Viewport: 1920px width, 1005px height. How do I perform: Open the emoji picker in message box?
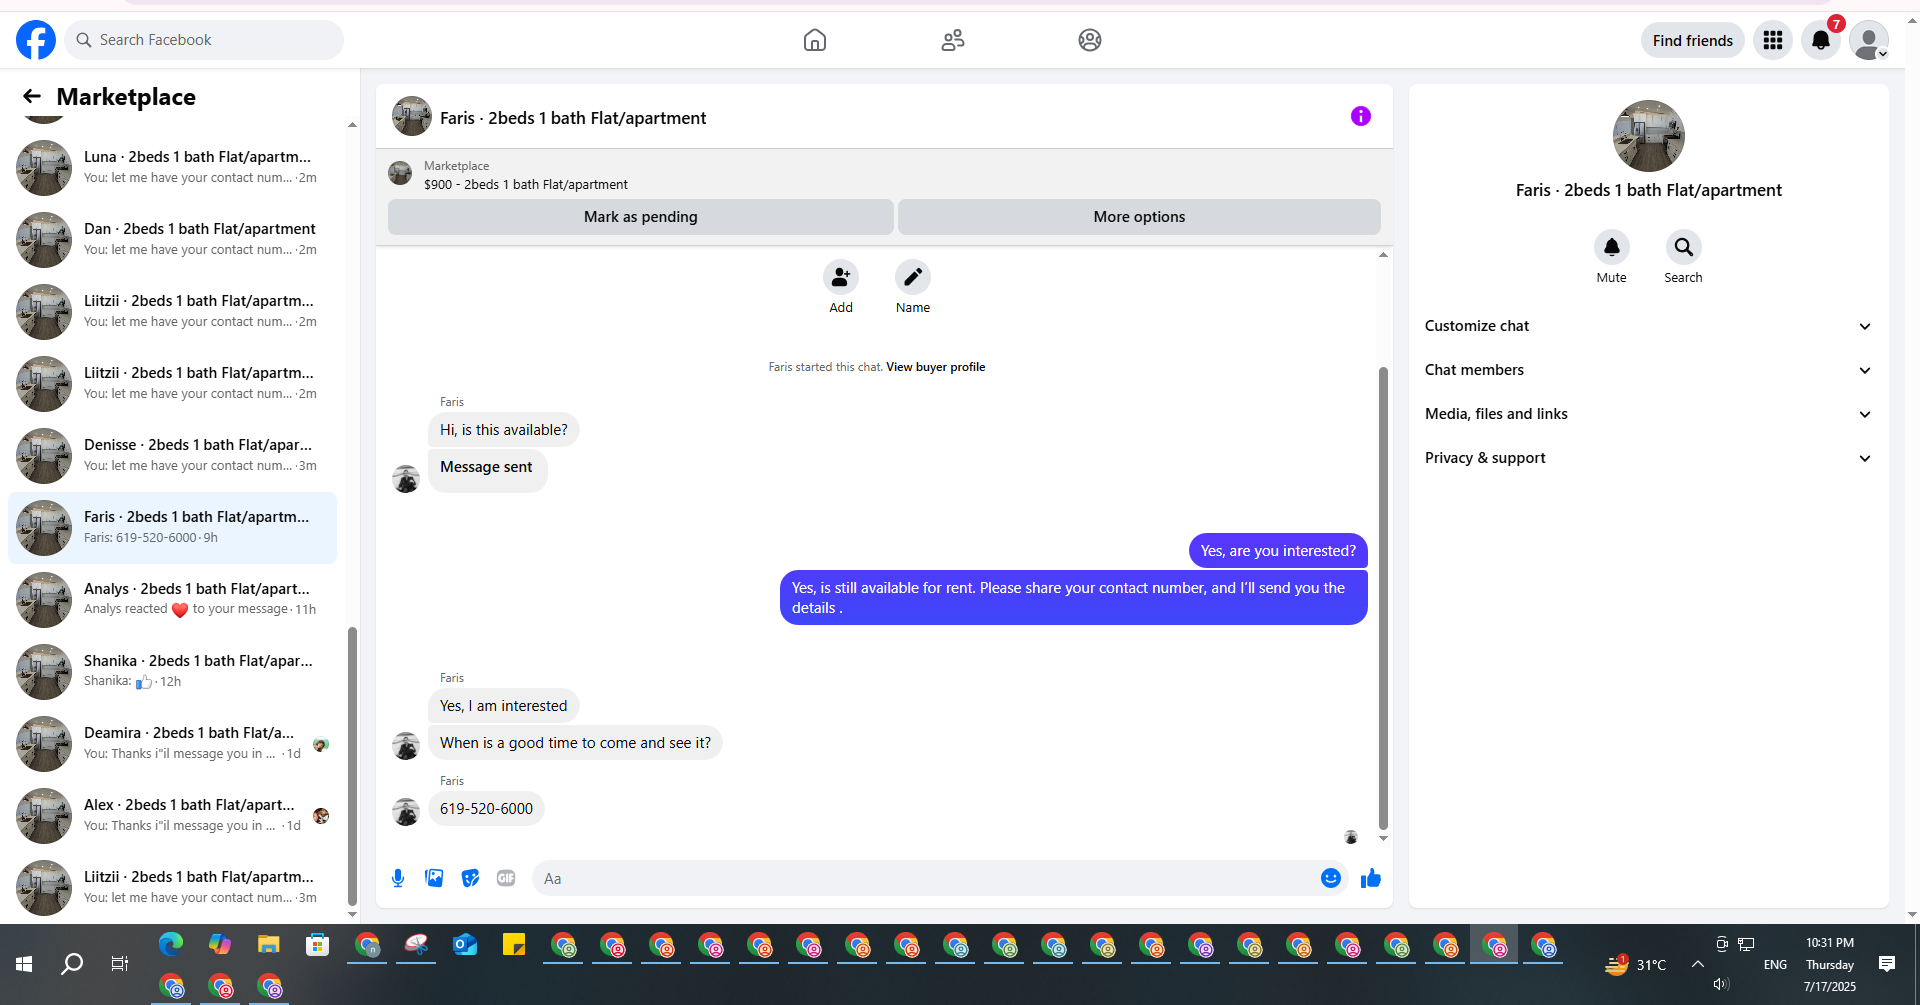click(1331, 878)
